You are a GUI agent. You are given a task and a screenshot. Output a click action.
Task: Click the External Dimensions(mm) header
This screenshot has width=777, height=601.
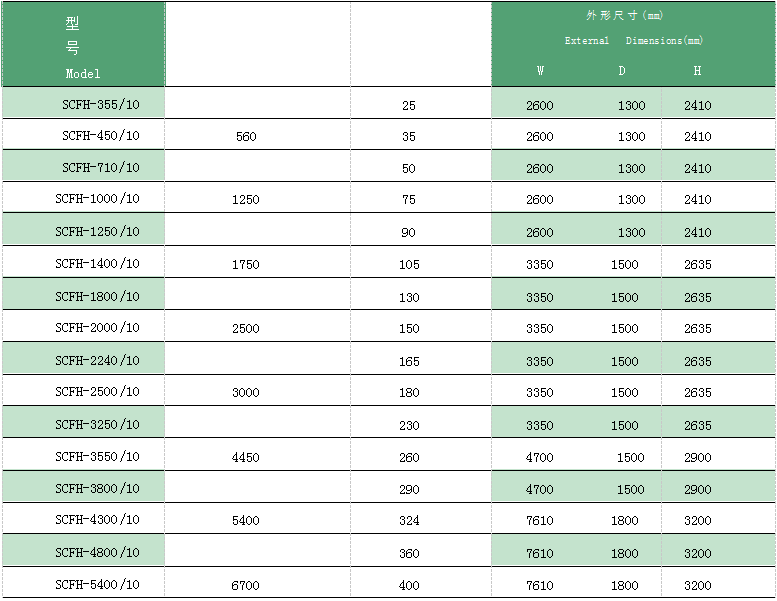coord(633,41)
